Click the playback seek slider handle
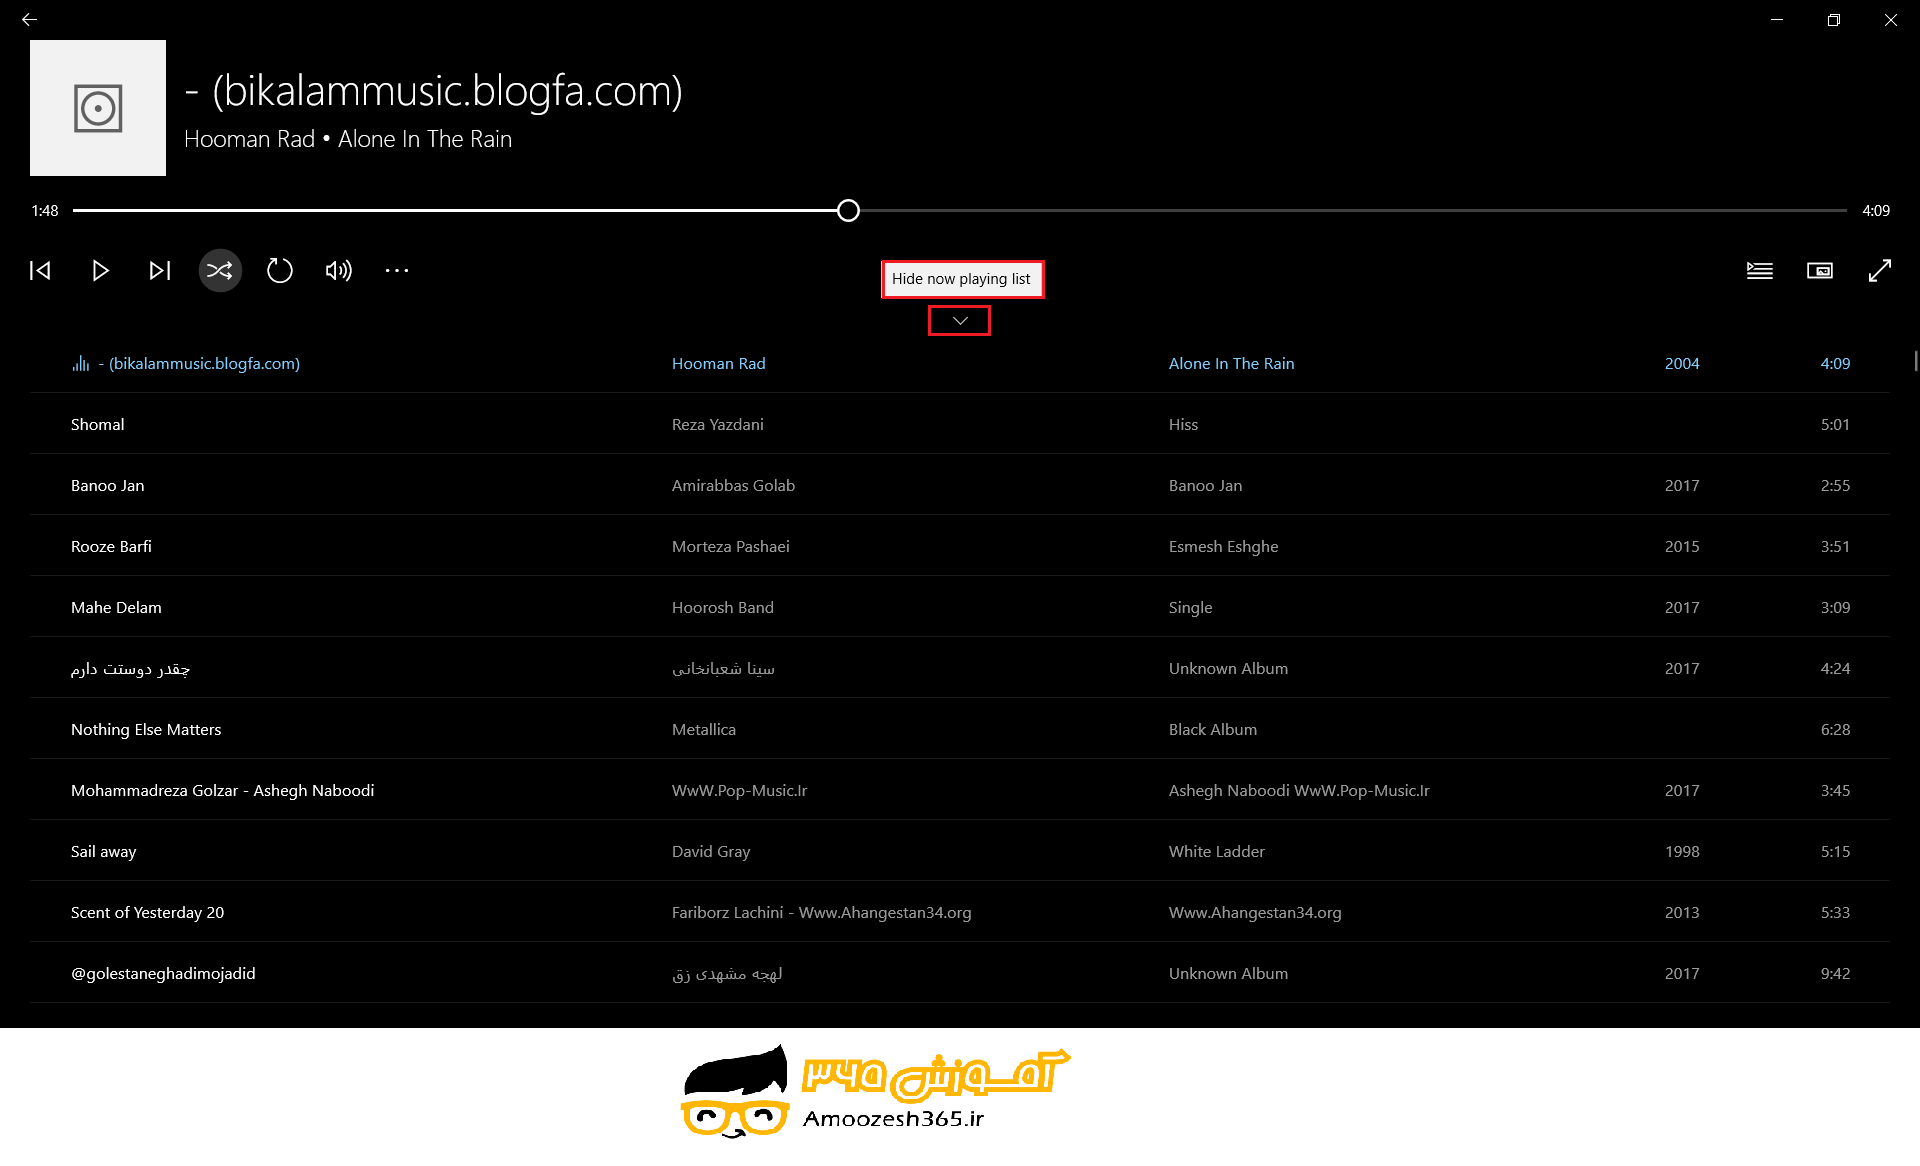The width and height of the screenshot is (1920, 1166). tap(848, 211)
